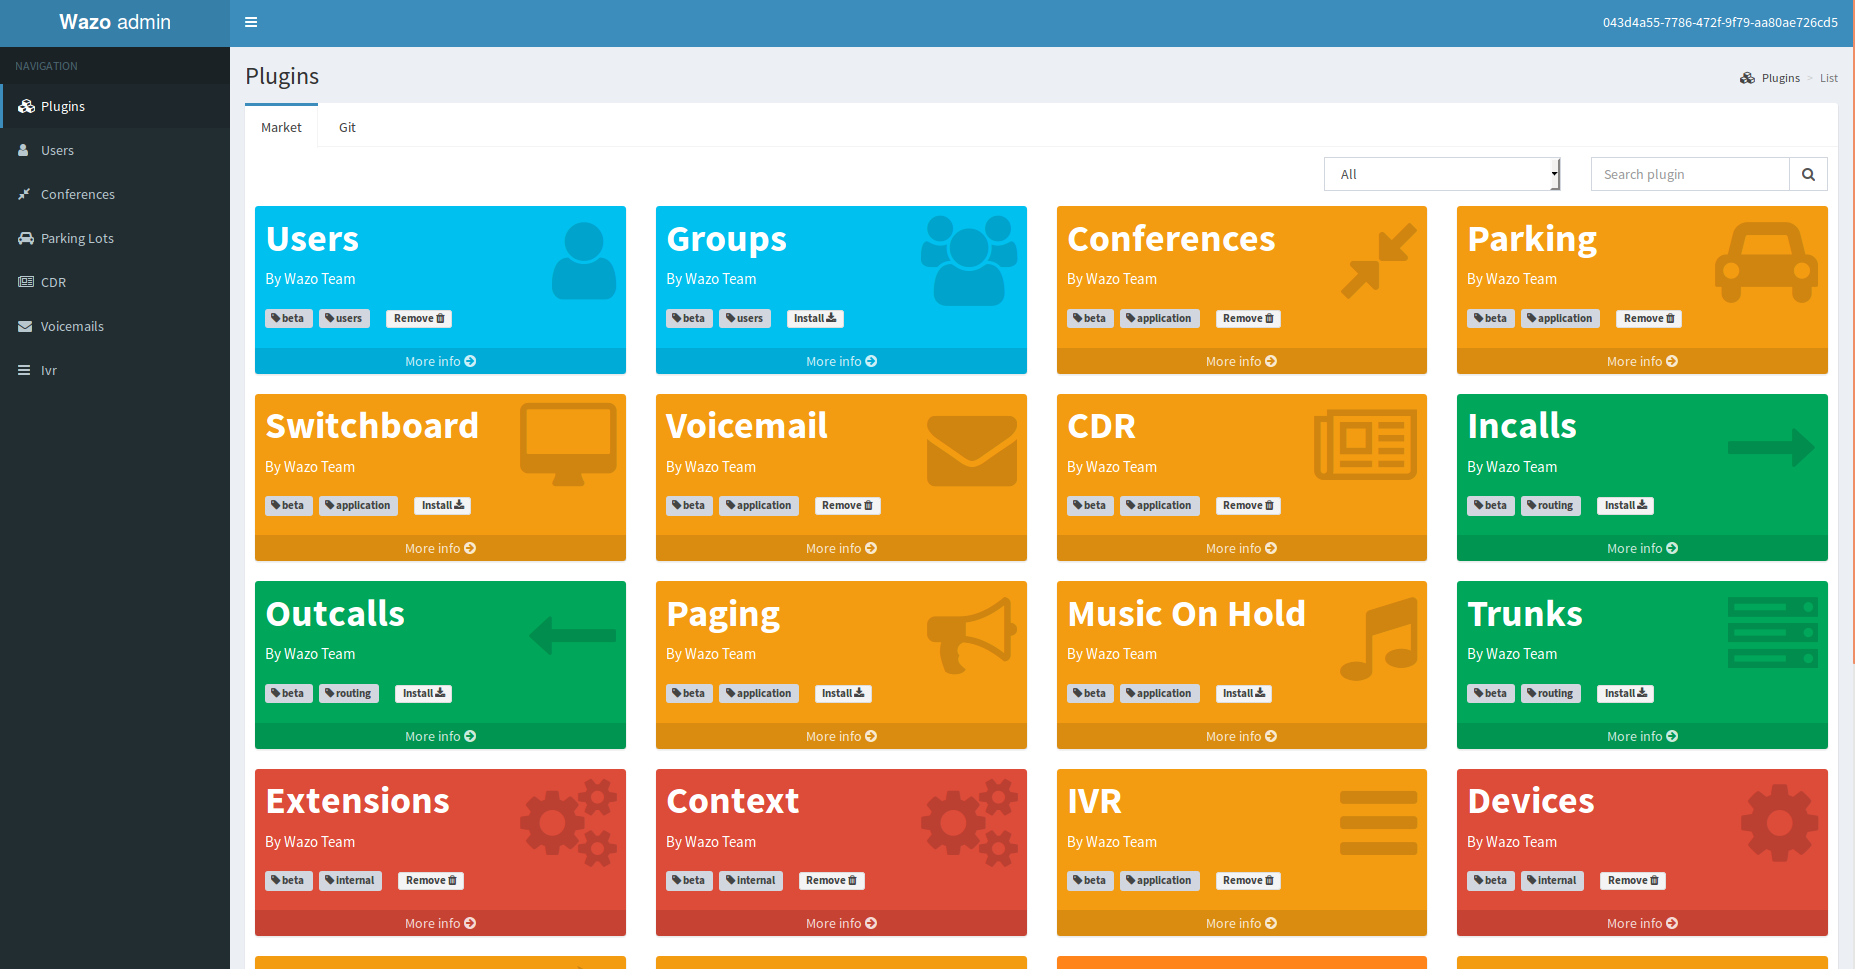Screen dimensions: 1855x969
Task: Click the application tag on Switchboard card
Action: 359,505
